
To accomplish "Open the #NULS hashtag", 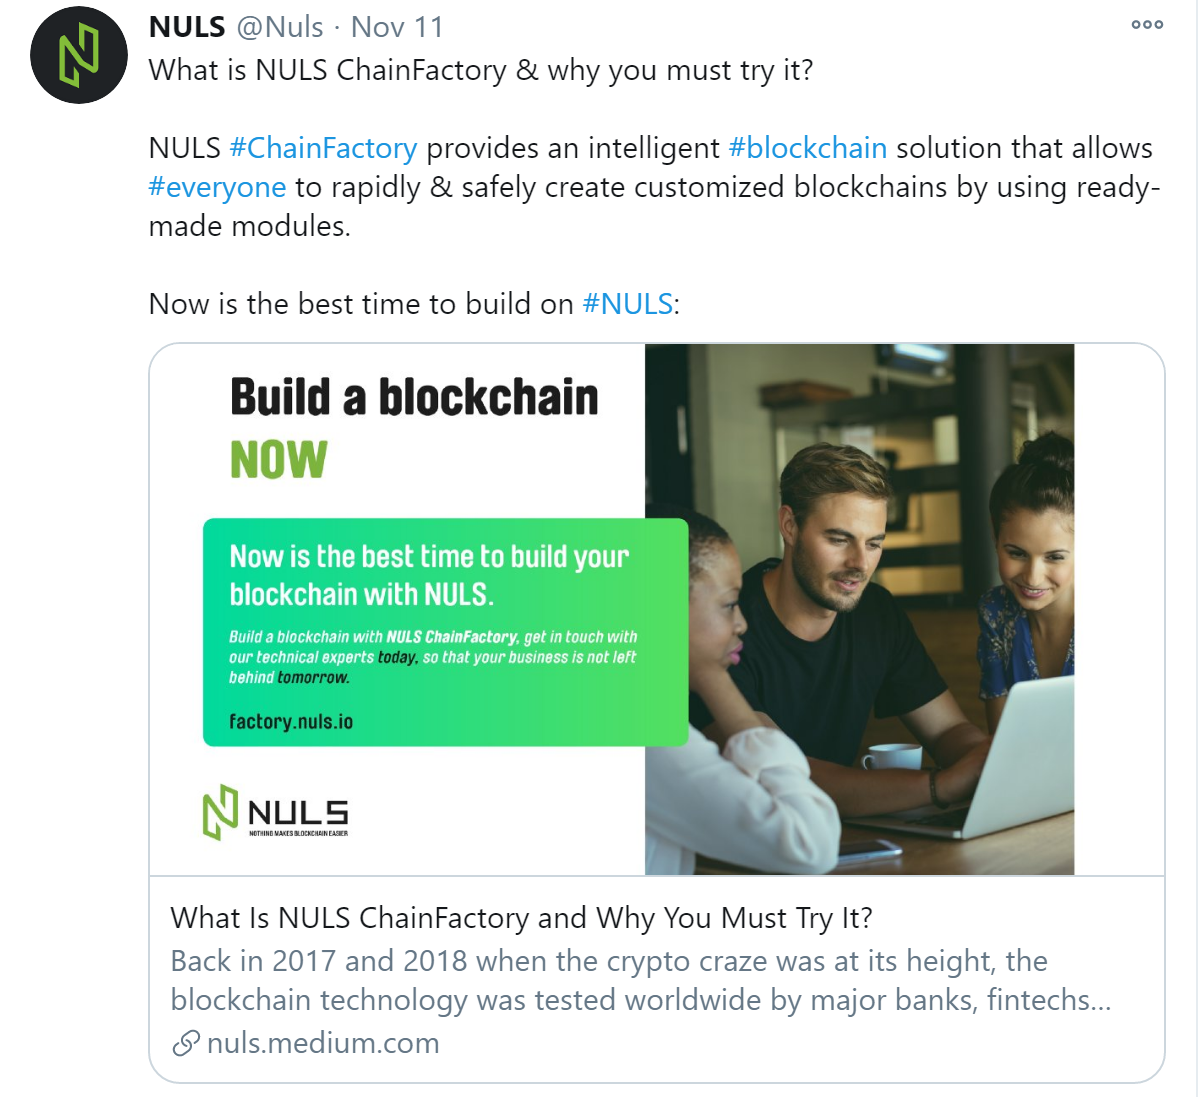I will 628,304.
